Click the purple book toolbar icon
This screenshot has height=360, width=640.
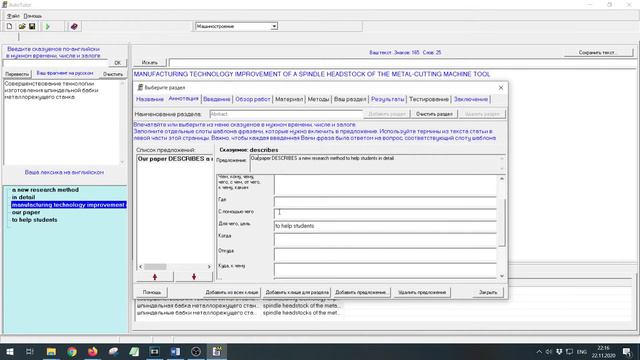[74, 26]
